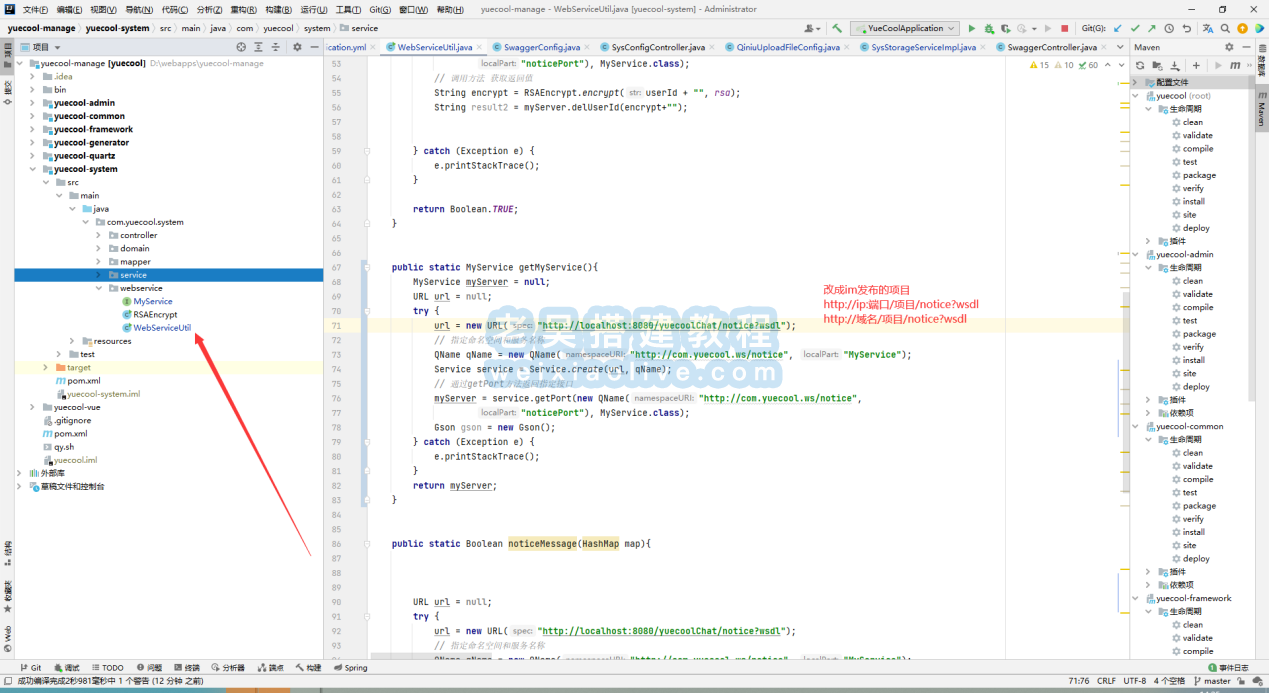Build project using the hammer icon
This screenshot has width=1269, height=693.
coord(837,29)
